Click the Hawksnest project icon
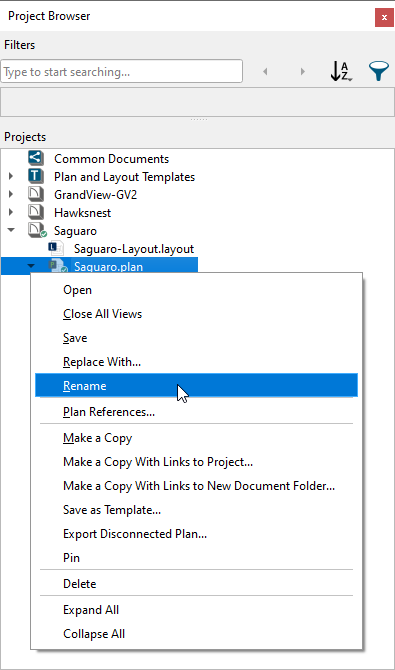The width and height of the screenshot is (395, 670). pos(36,212)
